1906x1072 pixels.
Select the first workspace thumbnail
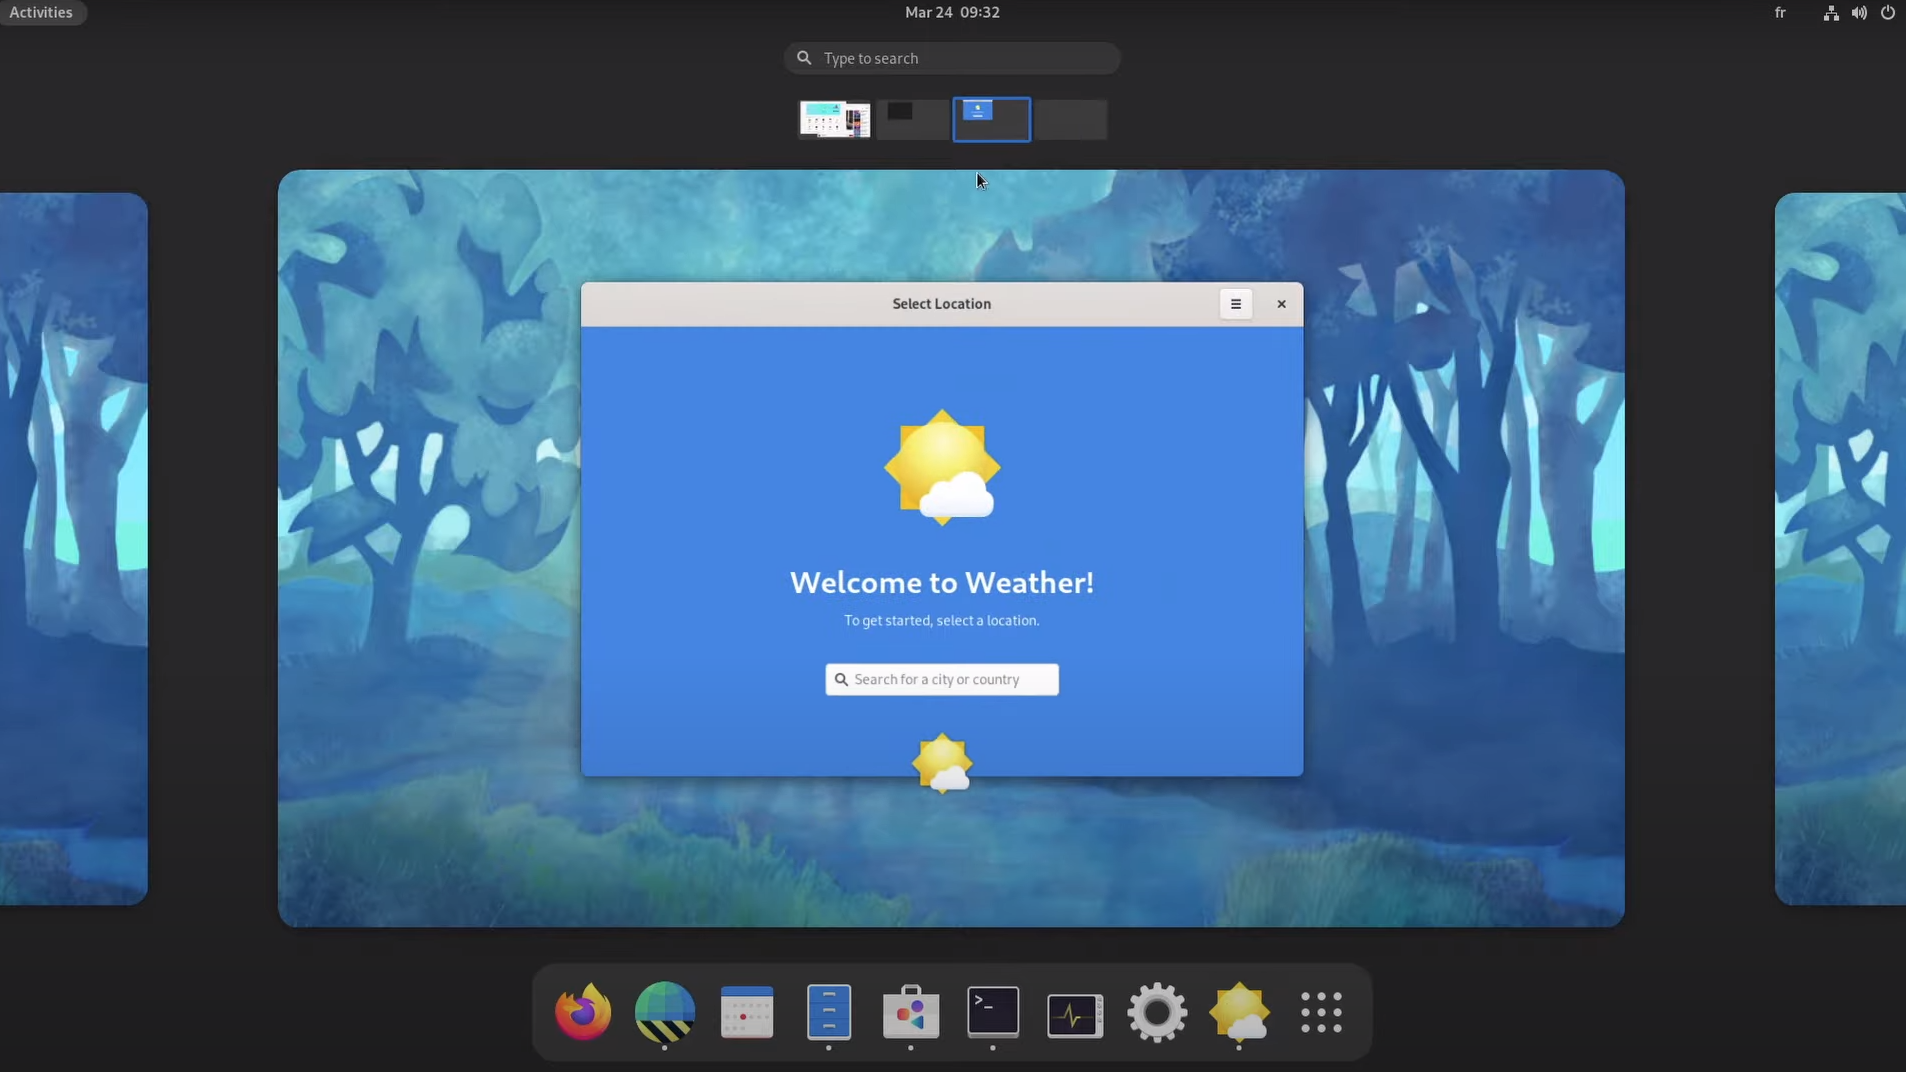pos(835,118)
